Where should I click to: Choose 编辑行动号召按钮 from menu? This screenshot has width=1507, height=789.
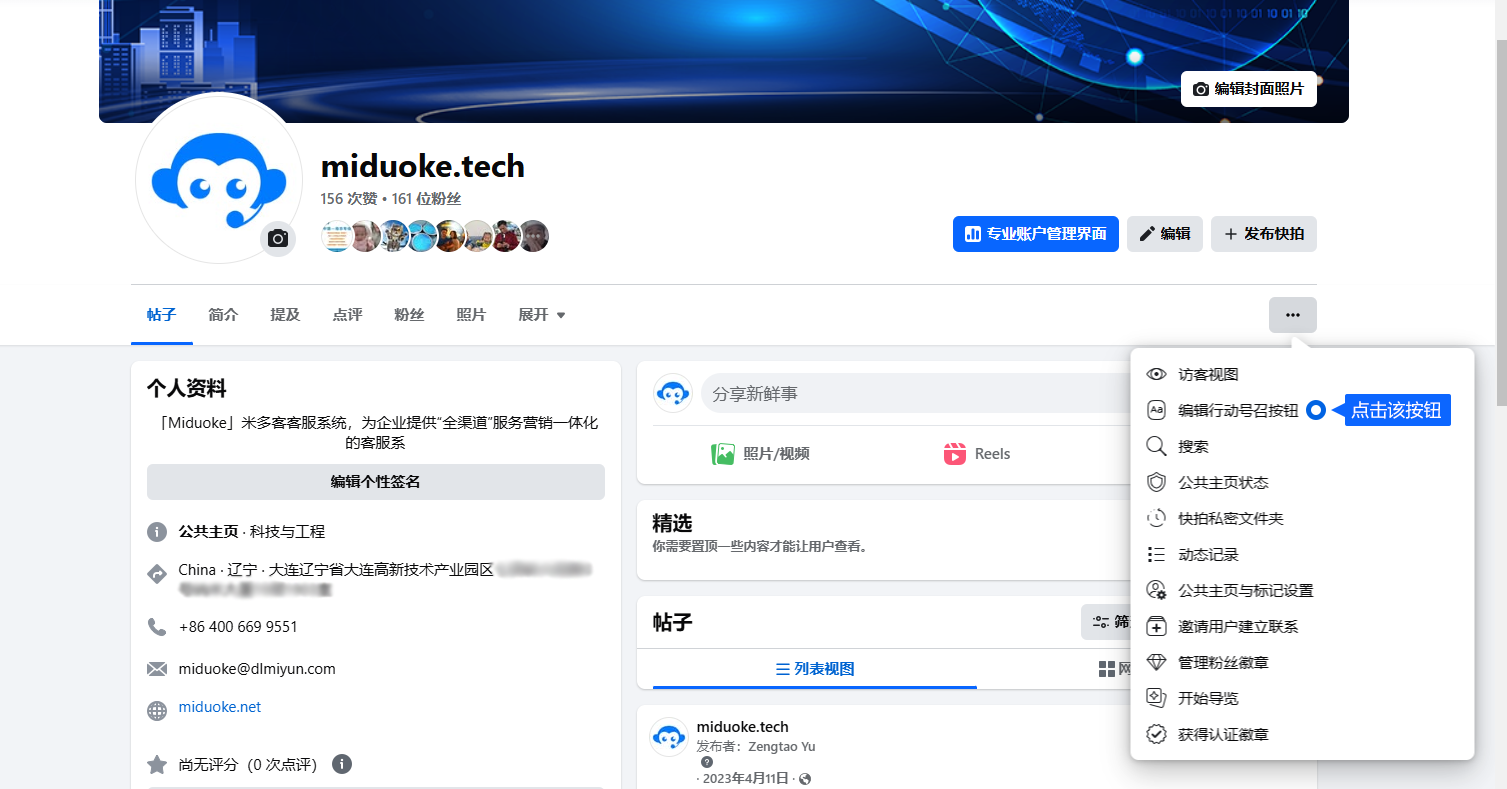click(1237, 410)
